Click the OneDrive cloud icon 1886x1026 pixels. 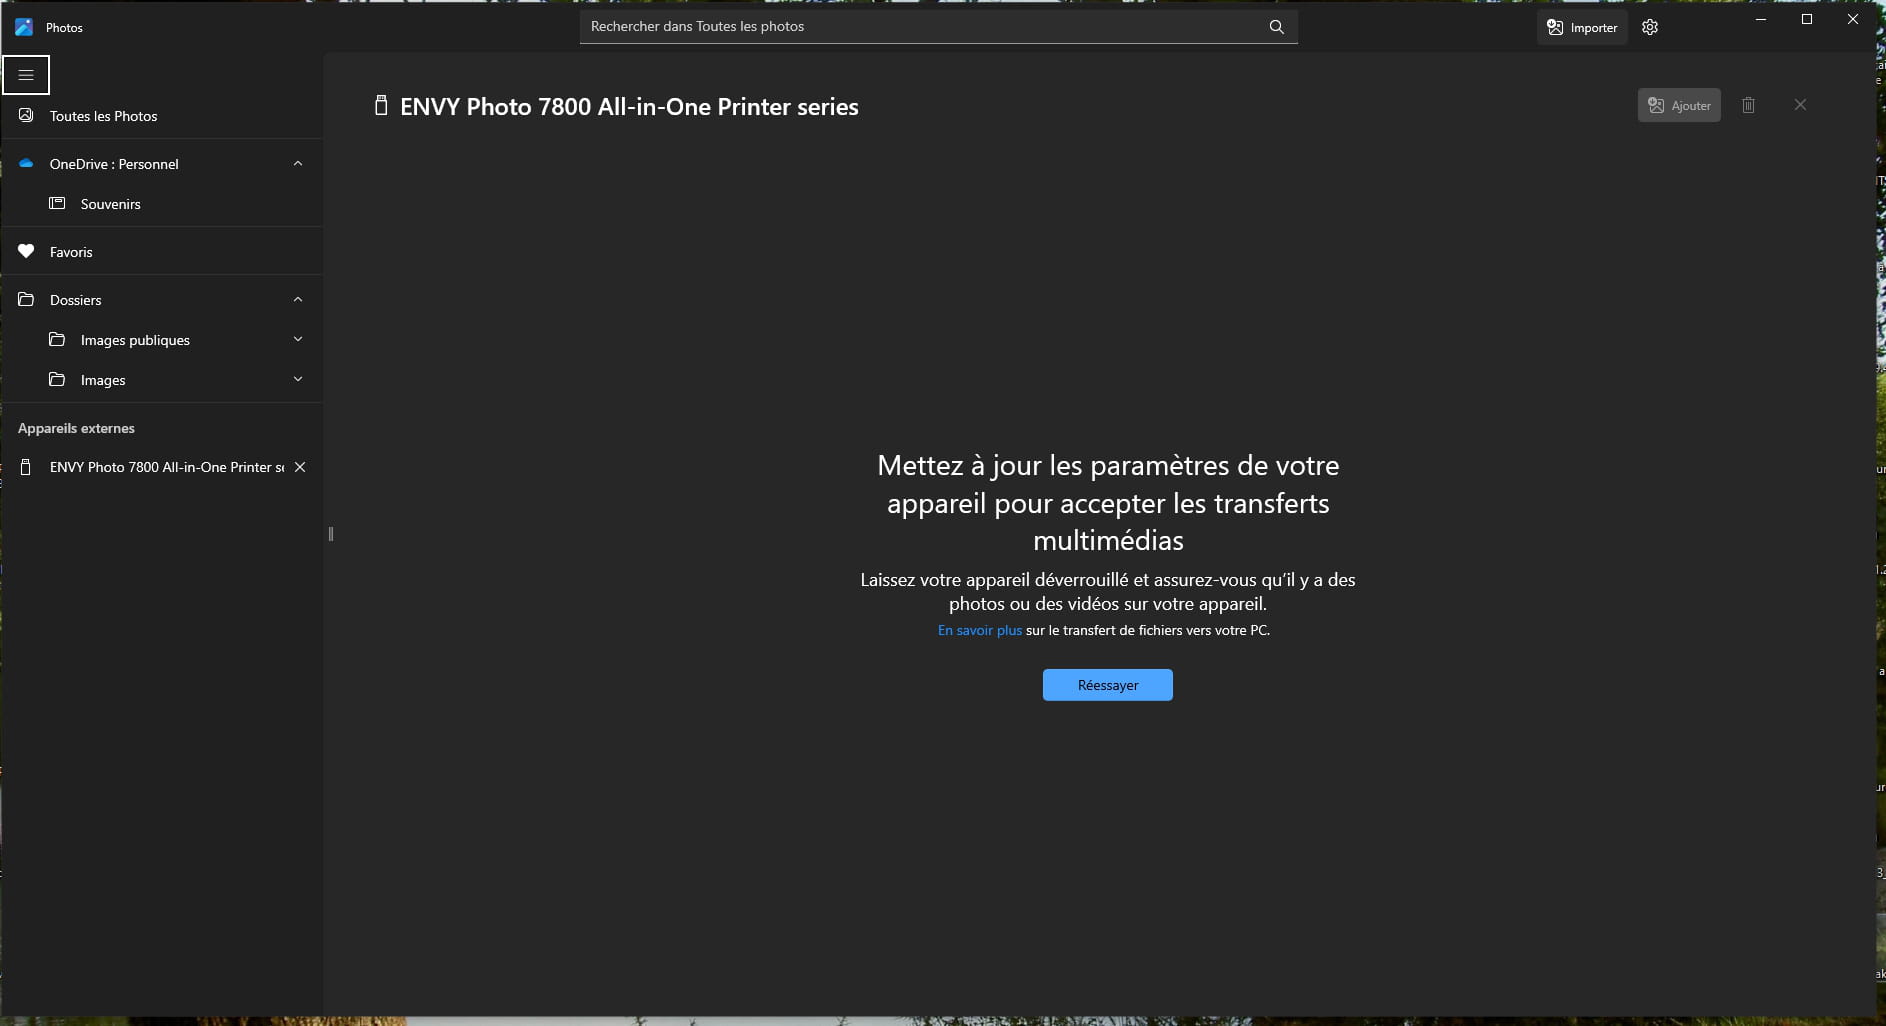(26, 164)
